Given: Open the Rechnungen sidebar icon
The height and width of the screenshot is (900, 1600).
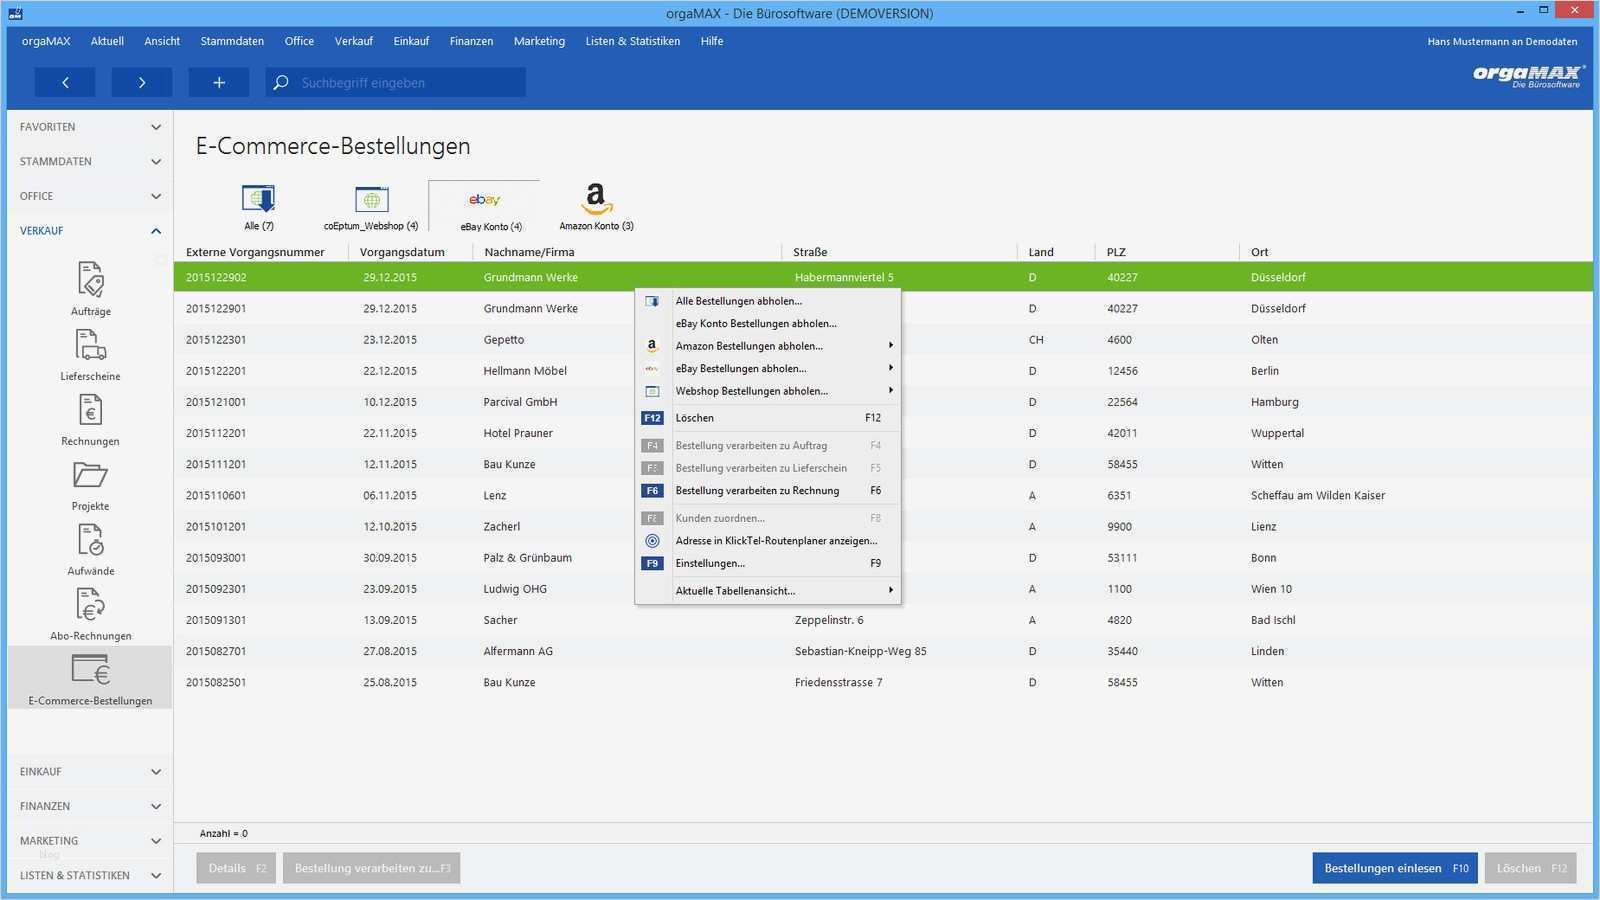Looking at the screenshot, I should point(90,410).
